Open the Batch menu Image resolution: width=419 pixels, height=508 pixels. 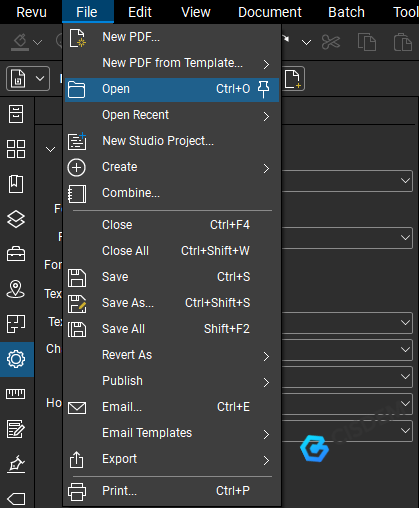[x=346, y=12]
